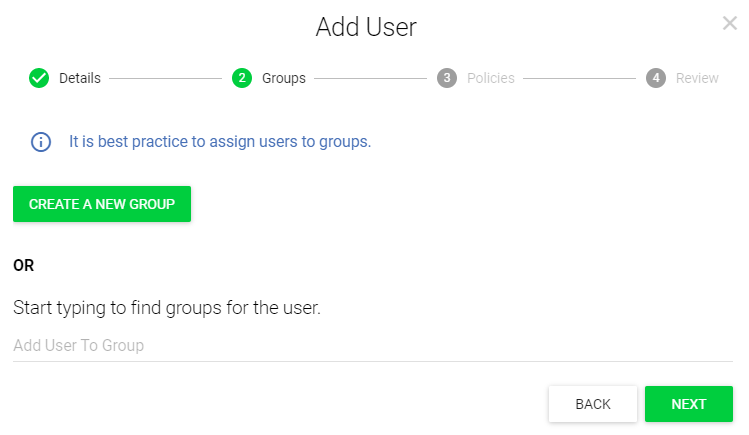Go to the Details step label
Screen dimensions: 749x435
pyautogui.click(x=80, y=78)
